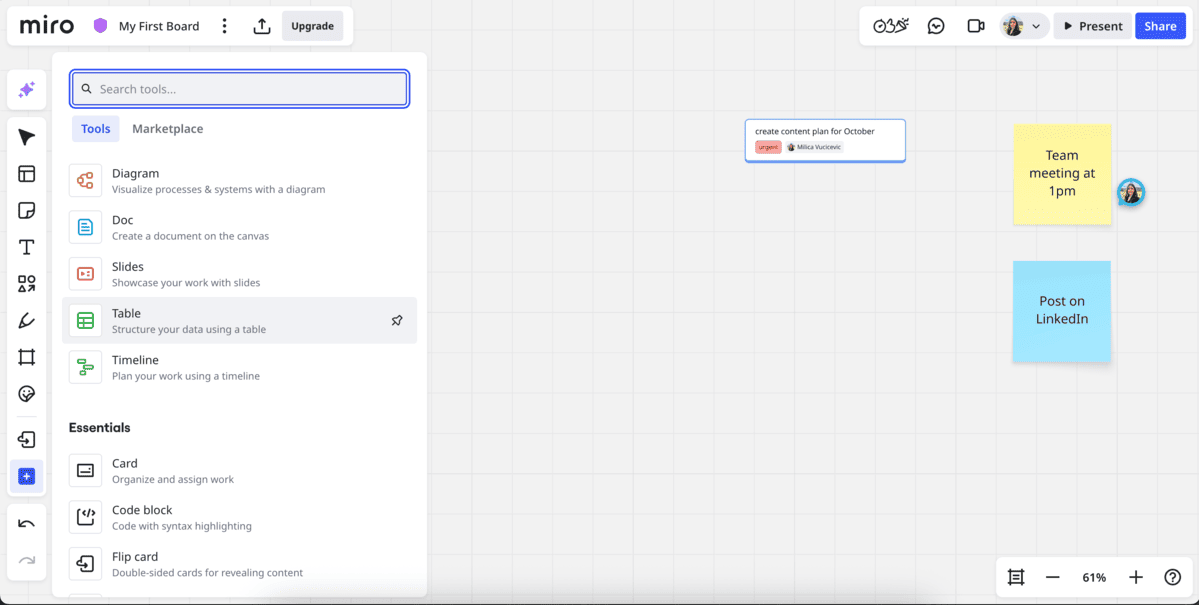Open board options three-dot menu
This screenshot has height=605, width=1199.
tap(224, 26)
